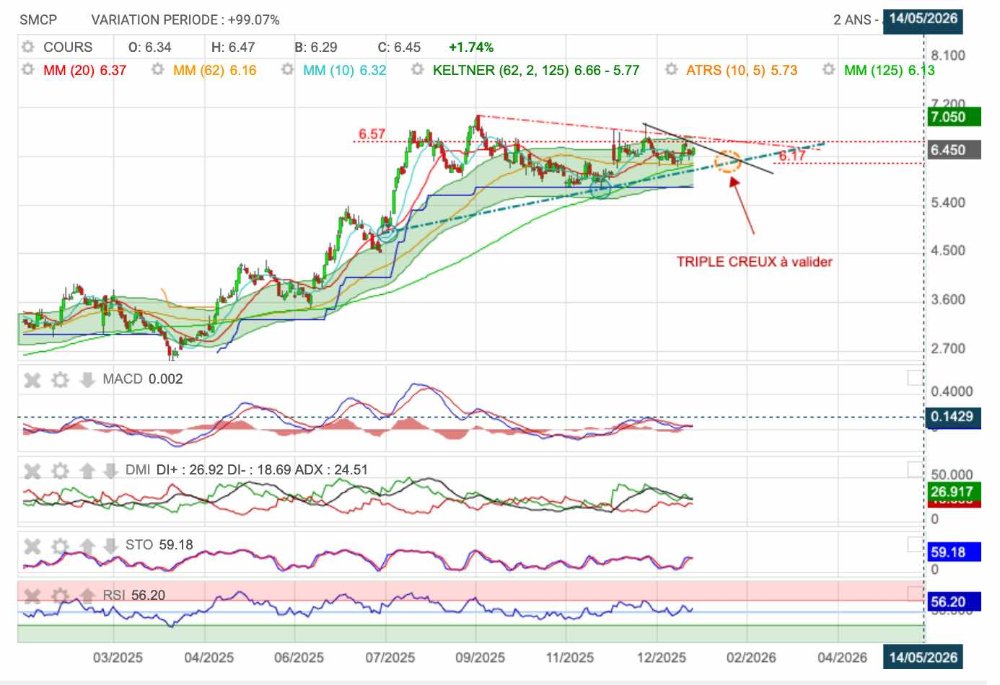Open MACD panel settings gear

60,380
